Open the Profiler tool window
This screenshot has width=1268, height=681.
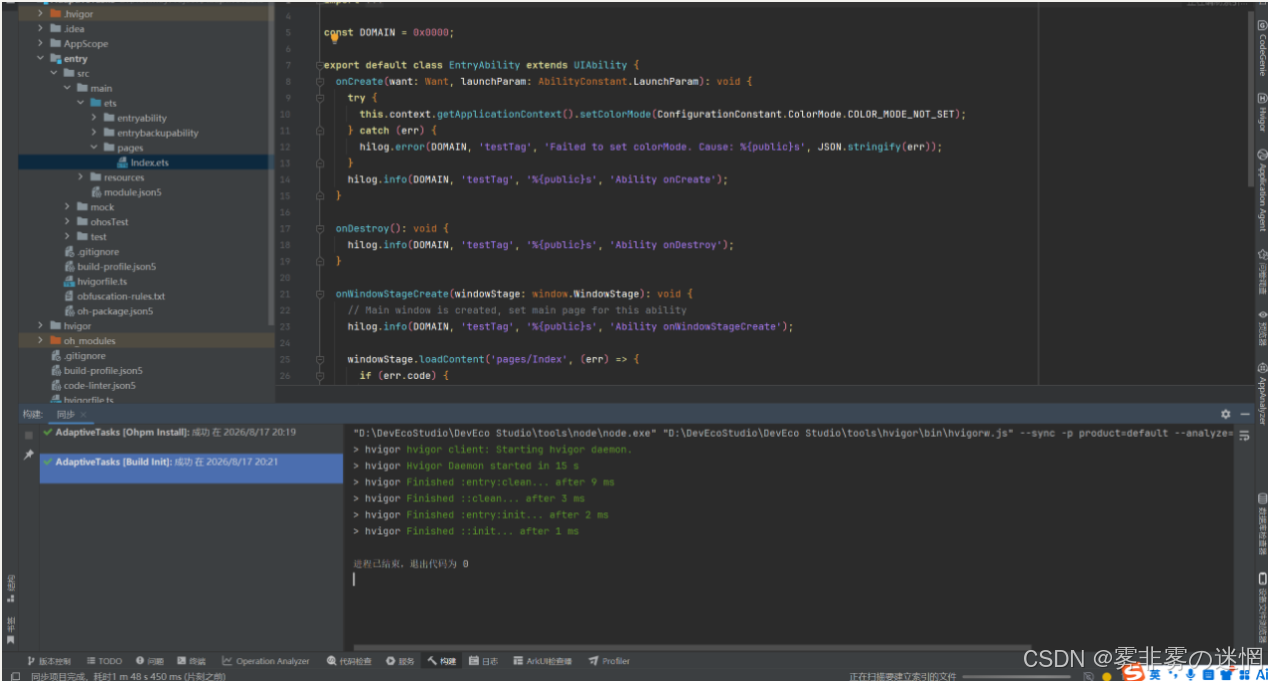tap(609, 661)
